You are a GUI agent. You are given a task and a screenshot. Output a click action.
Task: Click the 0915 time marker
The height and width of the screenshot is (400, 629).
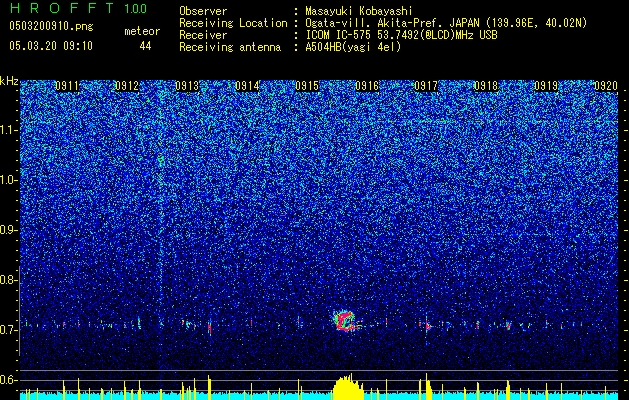point(307,86)
